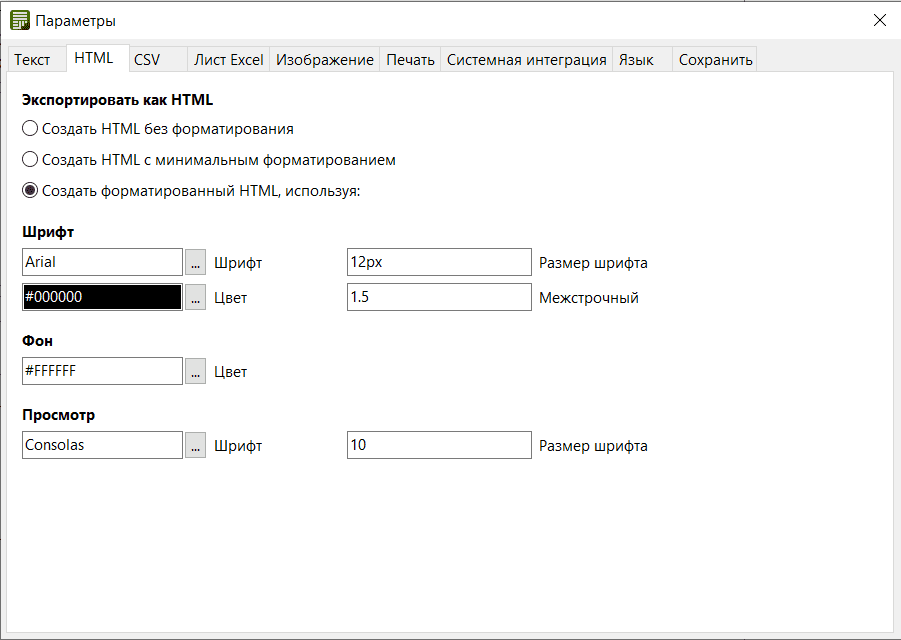Go to the Печать tab
Viewport: 901px width, 640px height.
click(x=410, y=60)
